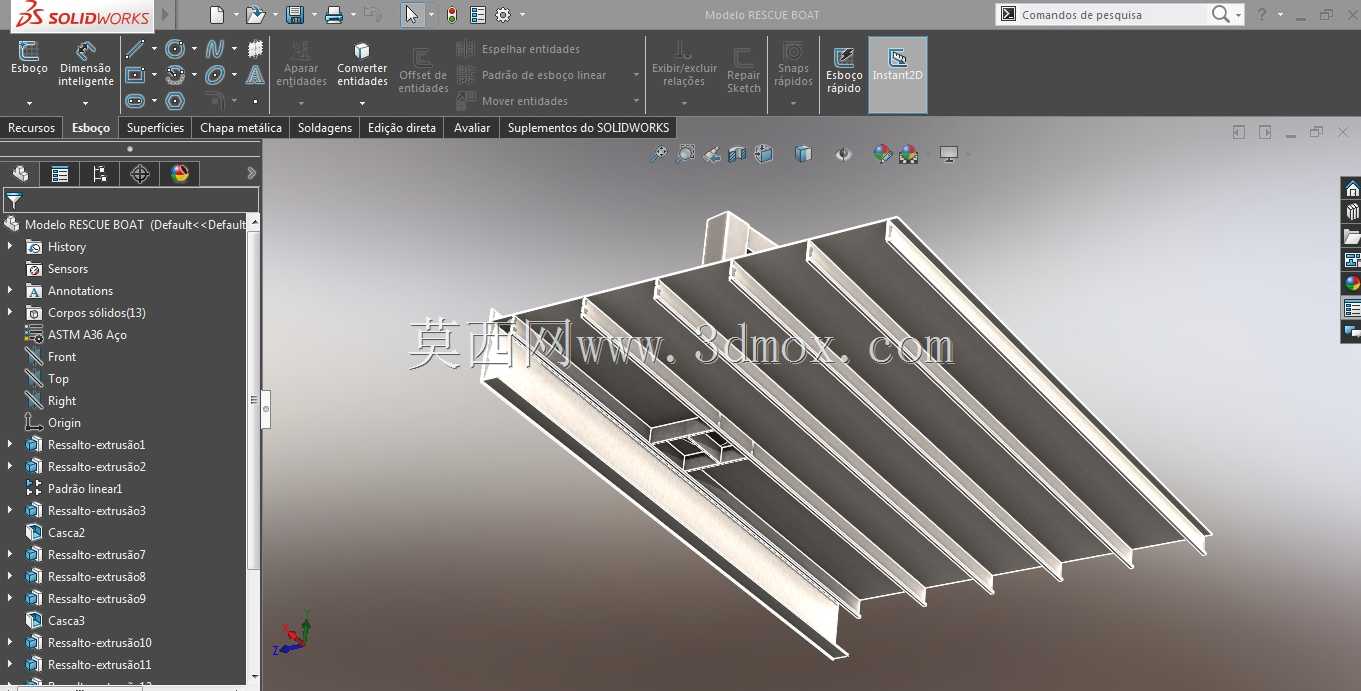Toggle the Instant2D button

point(898,75)
